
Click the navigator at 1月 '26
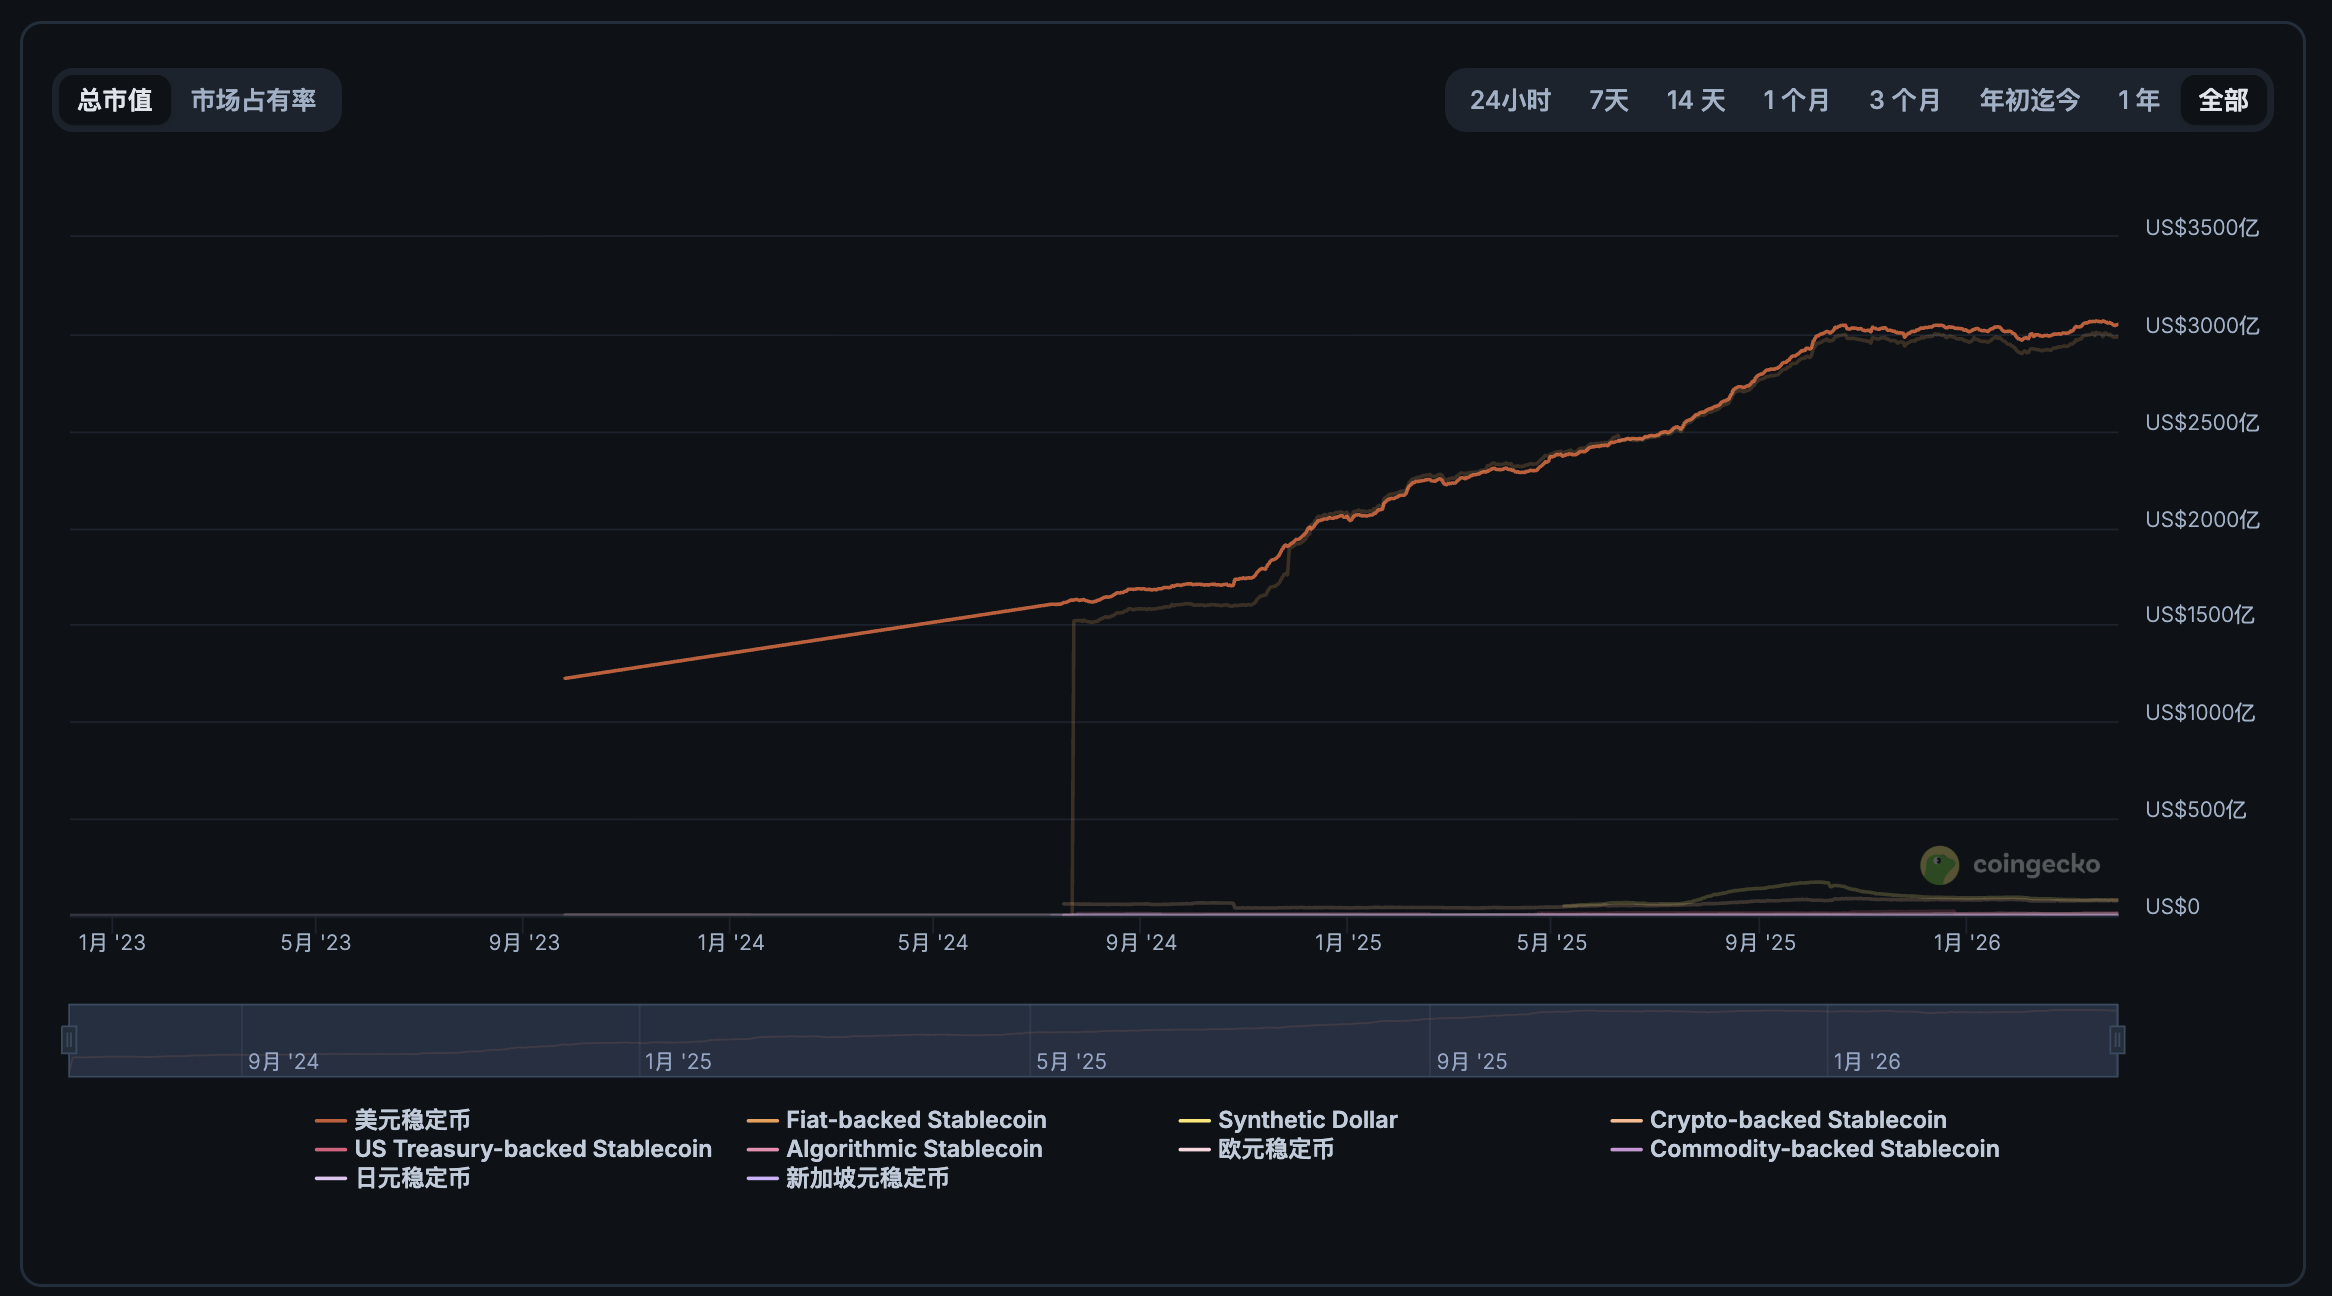coord(1867,1061)
